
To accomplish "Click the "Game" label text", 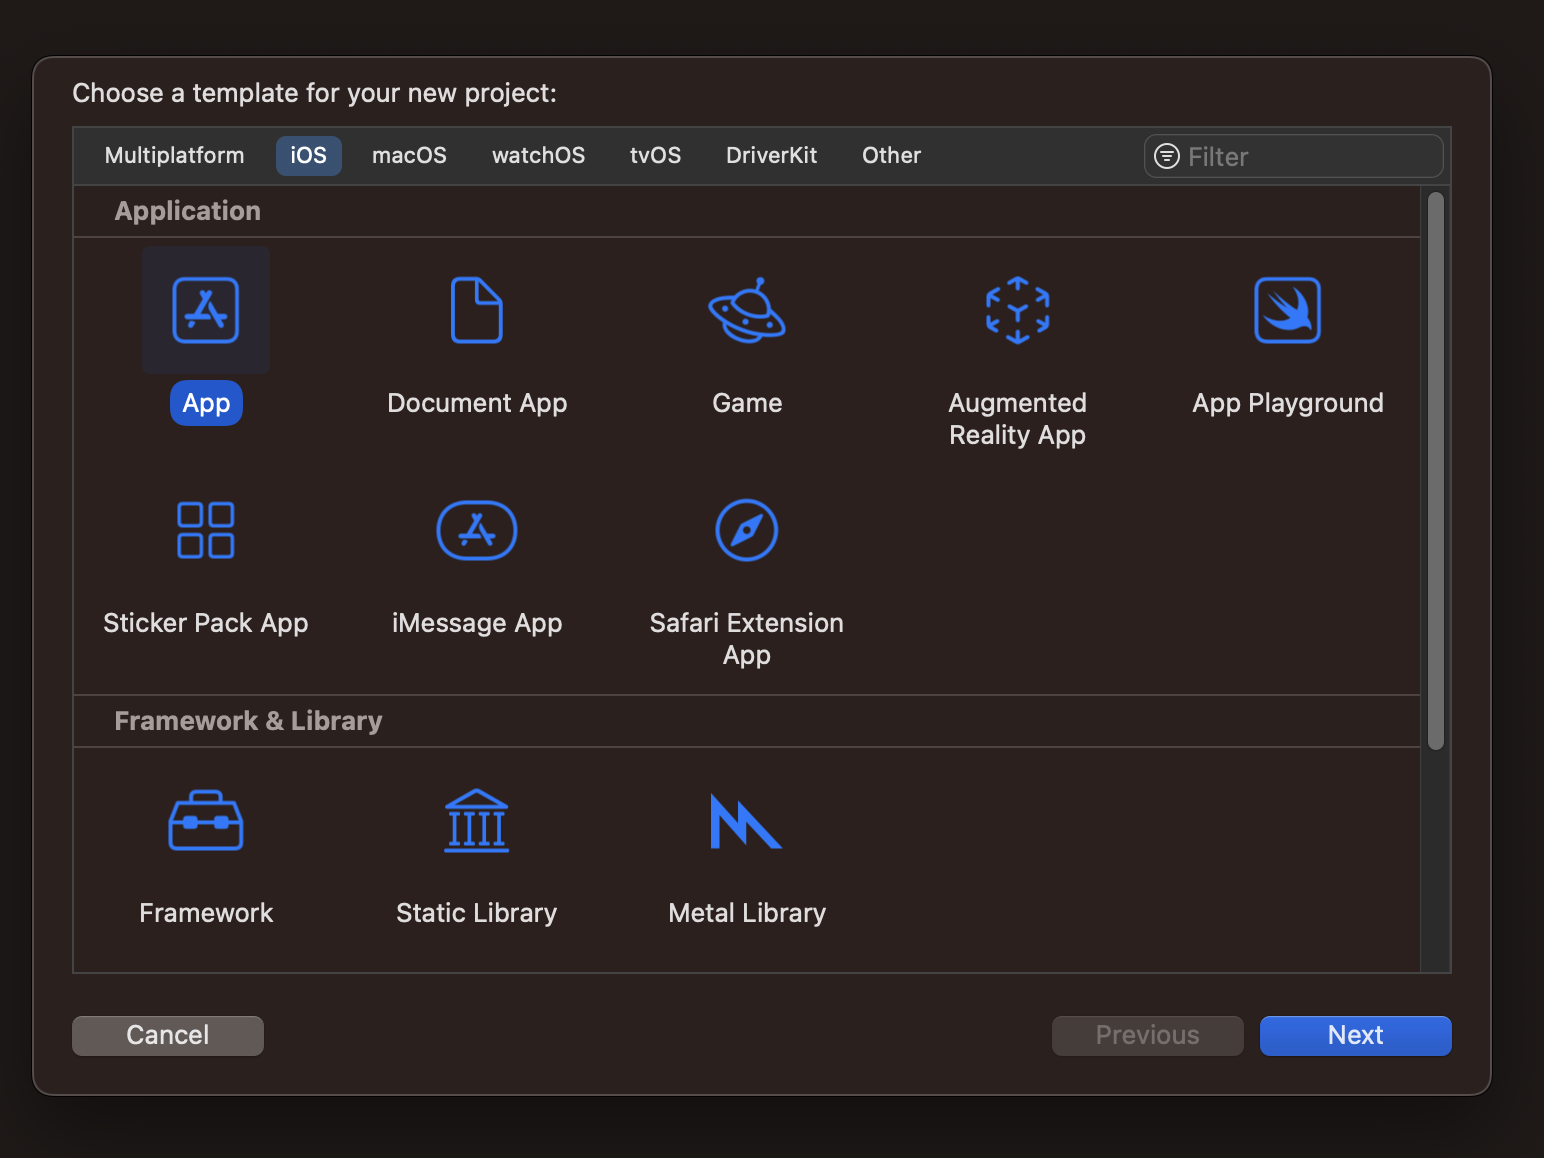I will pos(747,403).
